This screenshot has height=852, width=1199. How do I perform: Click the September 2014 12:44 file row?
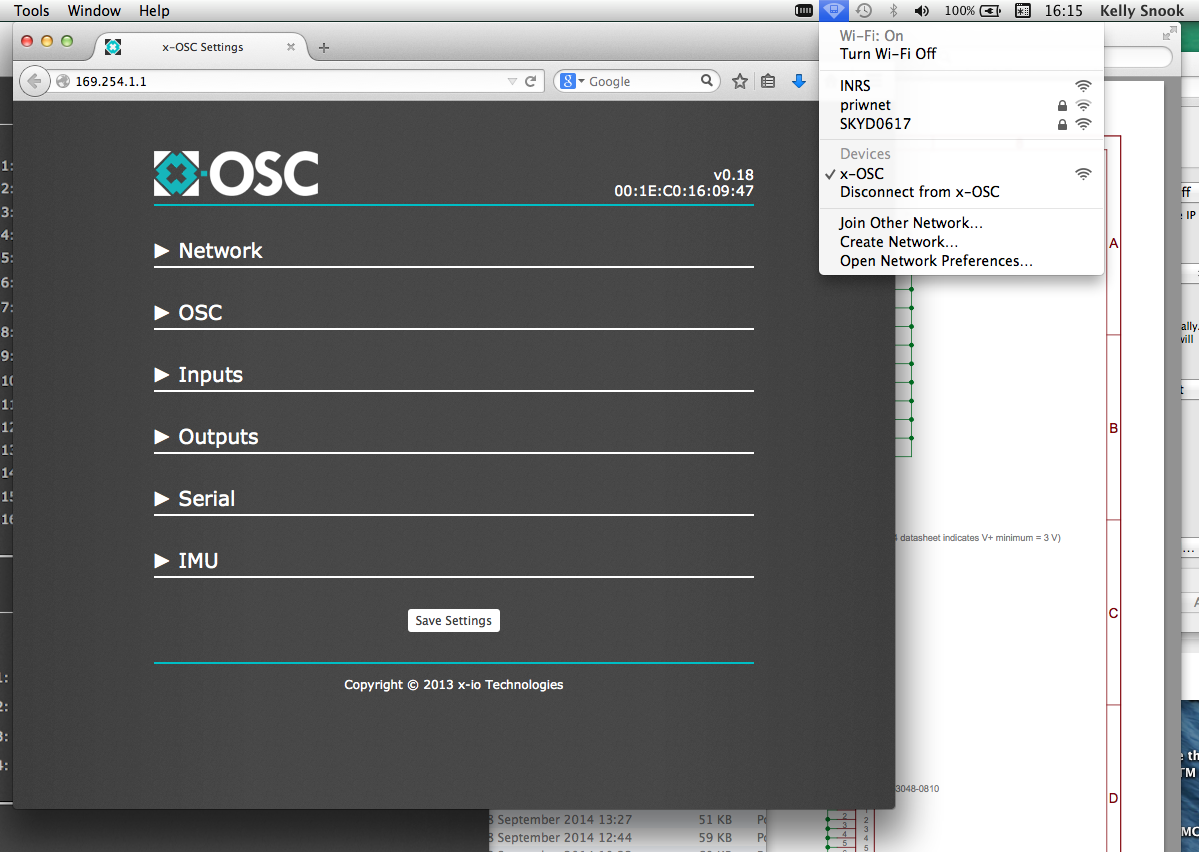coord(627,837)
